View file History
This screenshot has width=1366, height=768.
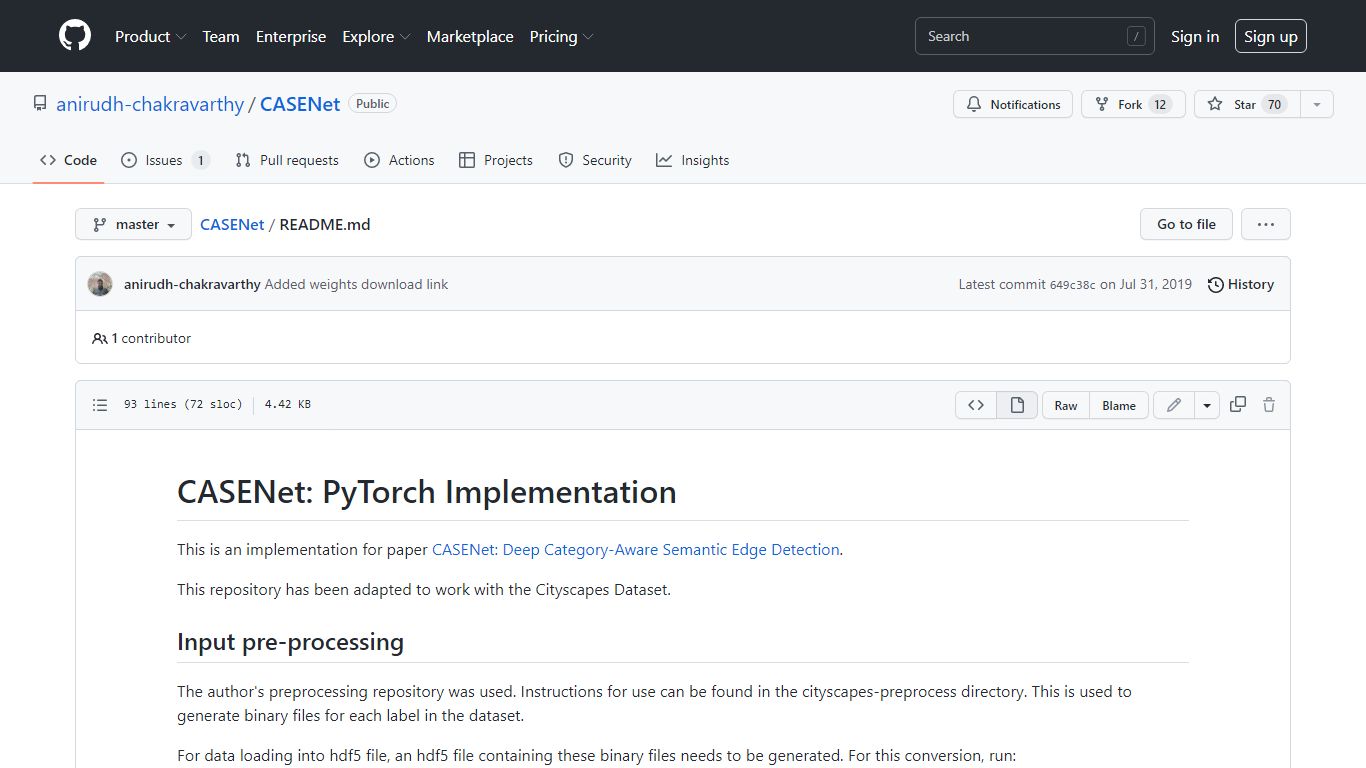(1241, 284)
